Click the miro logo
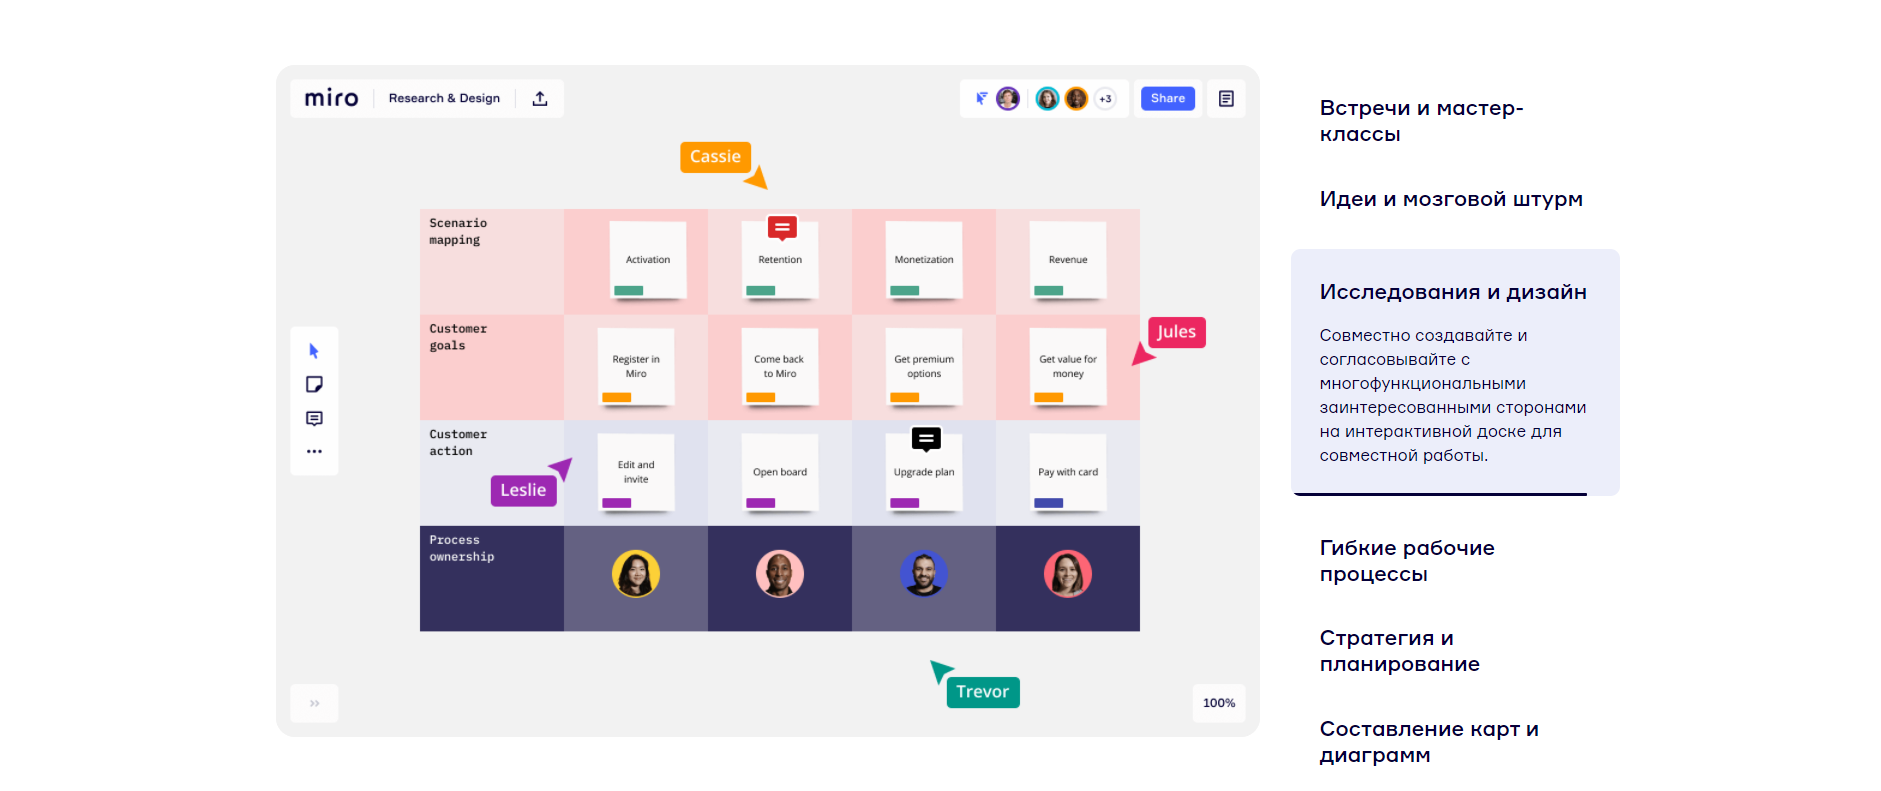Screen dimensions: 1881x791 click(x=331, y=98)
